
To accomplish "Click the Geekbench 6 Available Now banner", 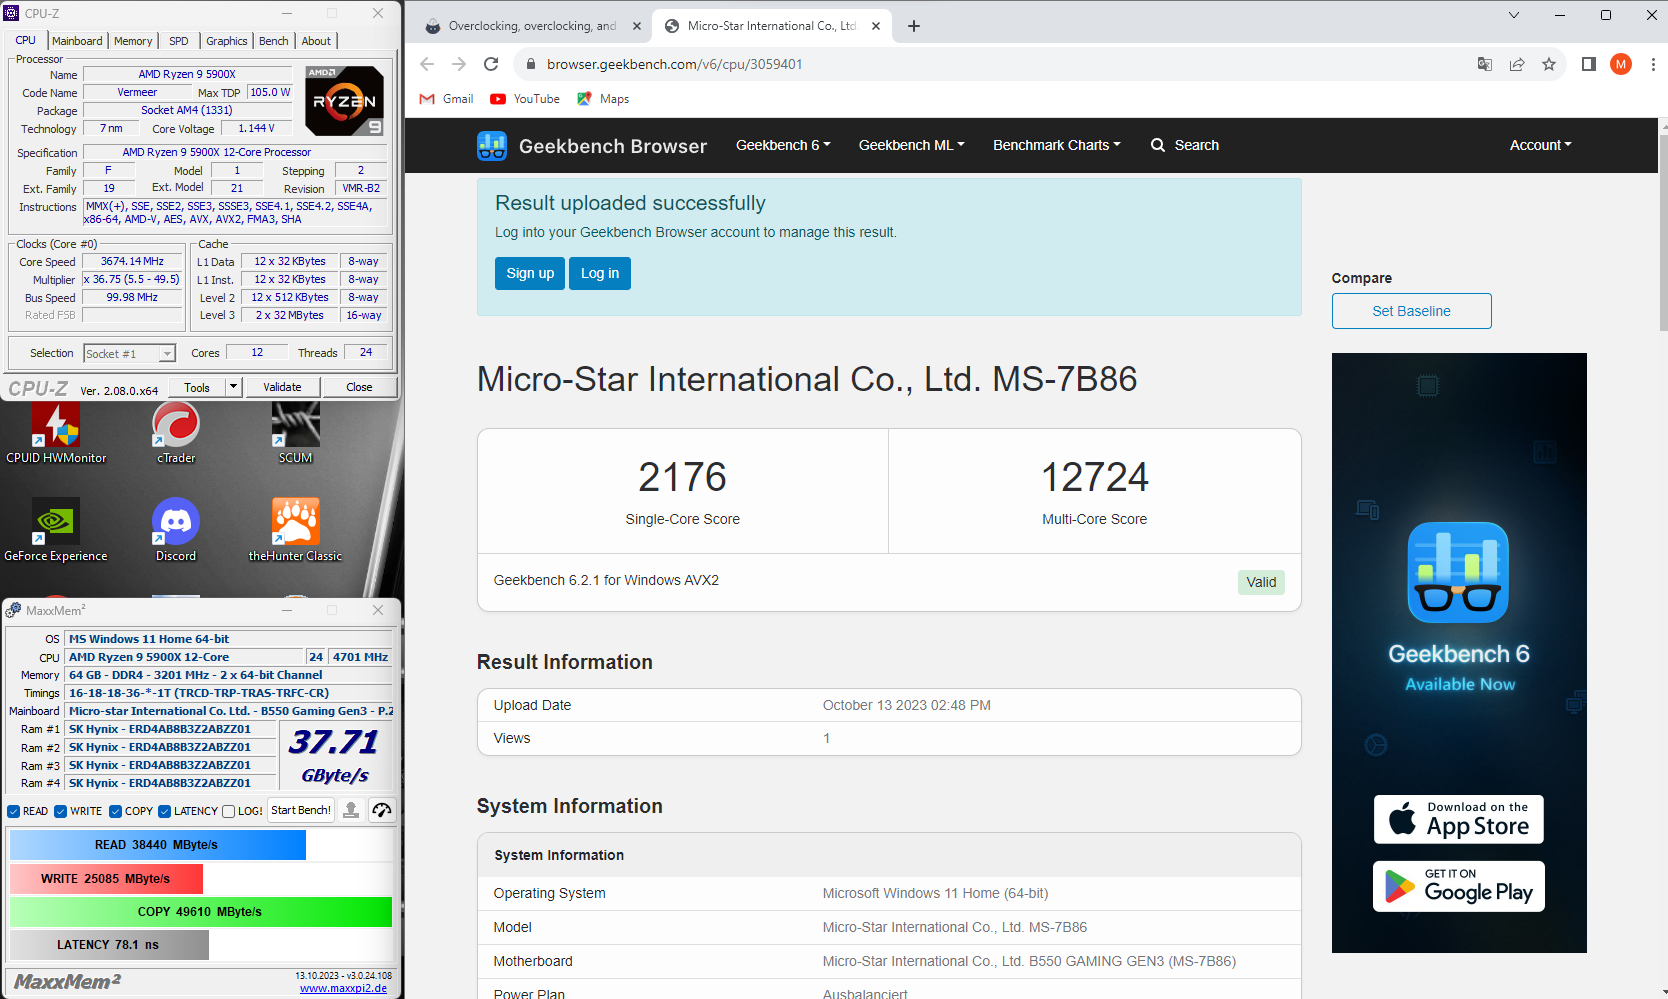I will pos(1459,653).
